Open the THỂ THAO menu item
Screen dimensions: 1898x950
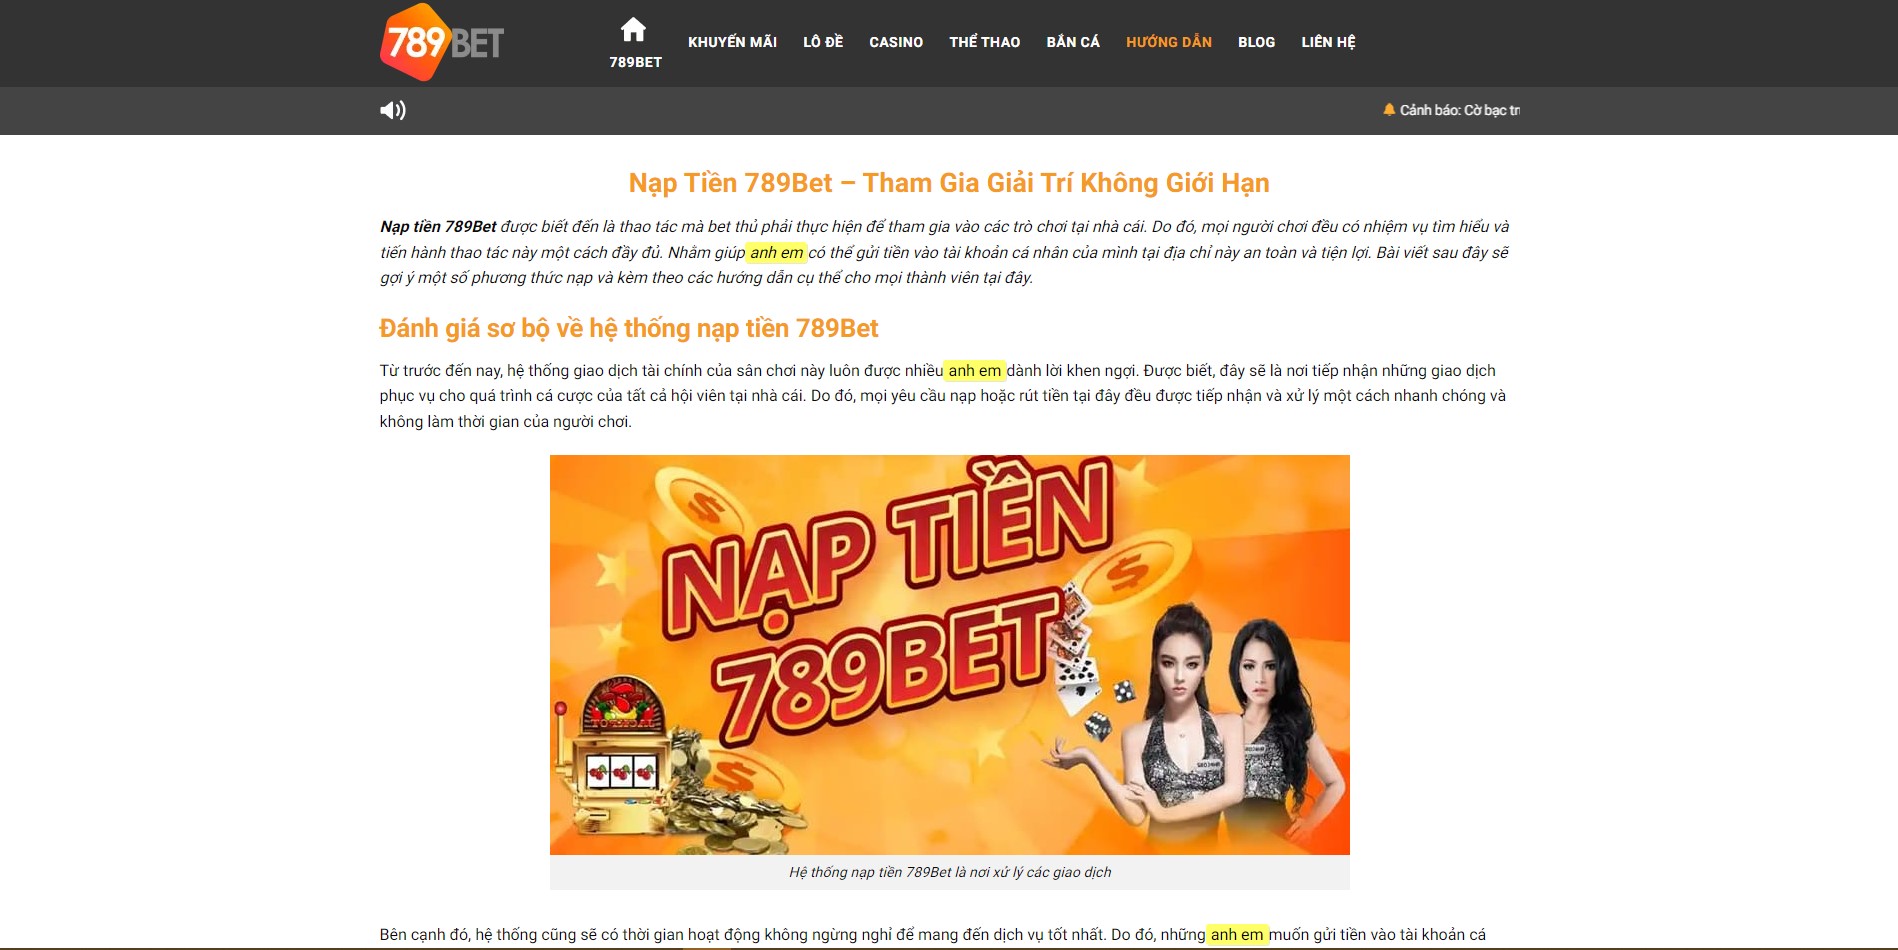(985, 42)
